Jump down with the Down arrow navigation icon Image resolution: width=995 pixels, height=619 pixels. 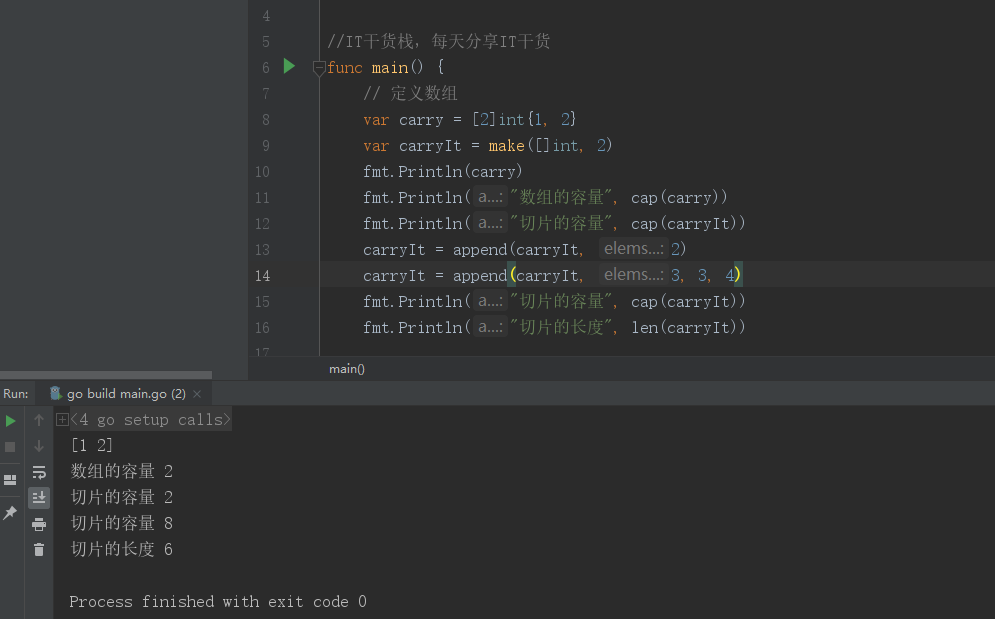(x=39, y=448)
